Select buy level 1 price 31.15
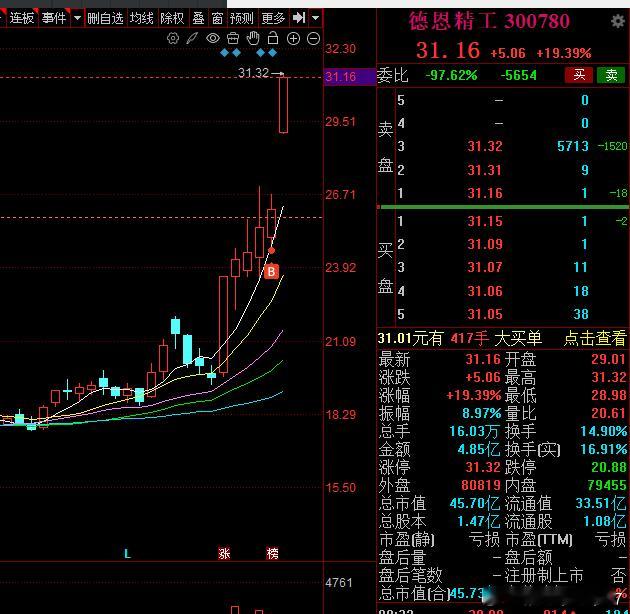Viewport: 630px width, 614px height. (x=485, y=221)
